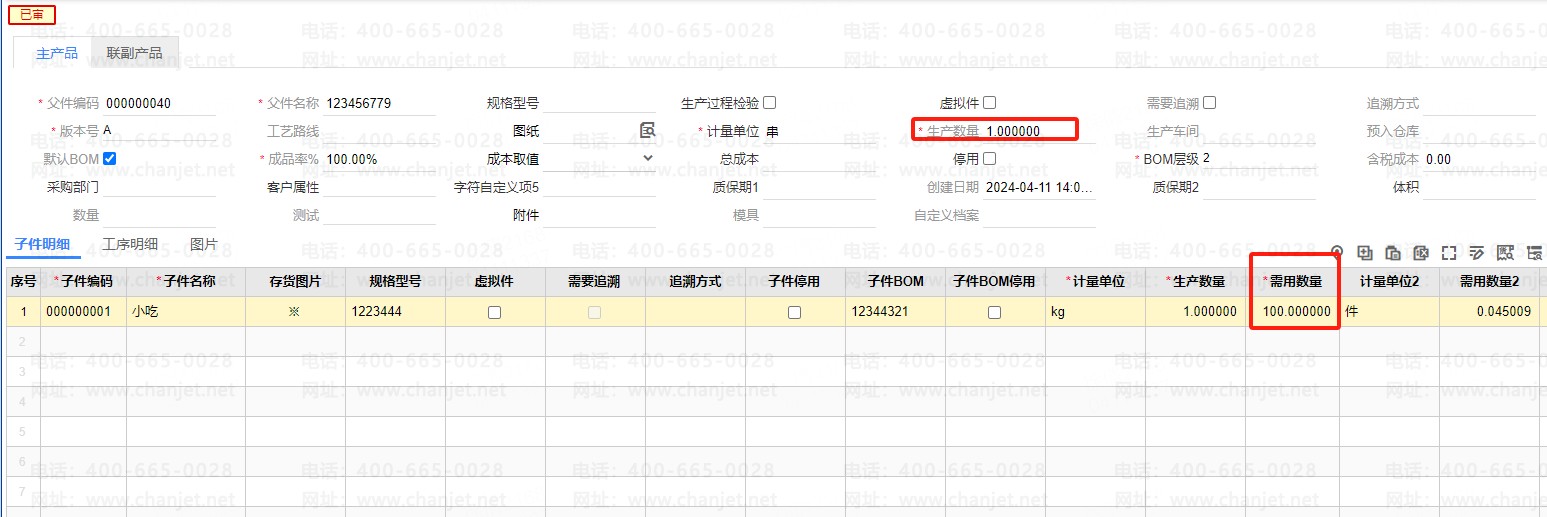Toggle the 停用 checkbox in the header form
Viewport: 1547px width, 517px height.
point(990,159)
